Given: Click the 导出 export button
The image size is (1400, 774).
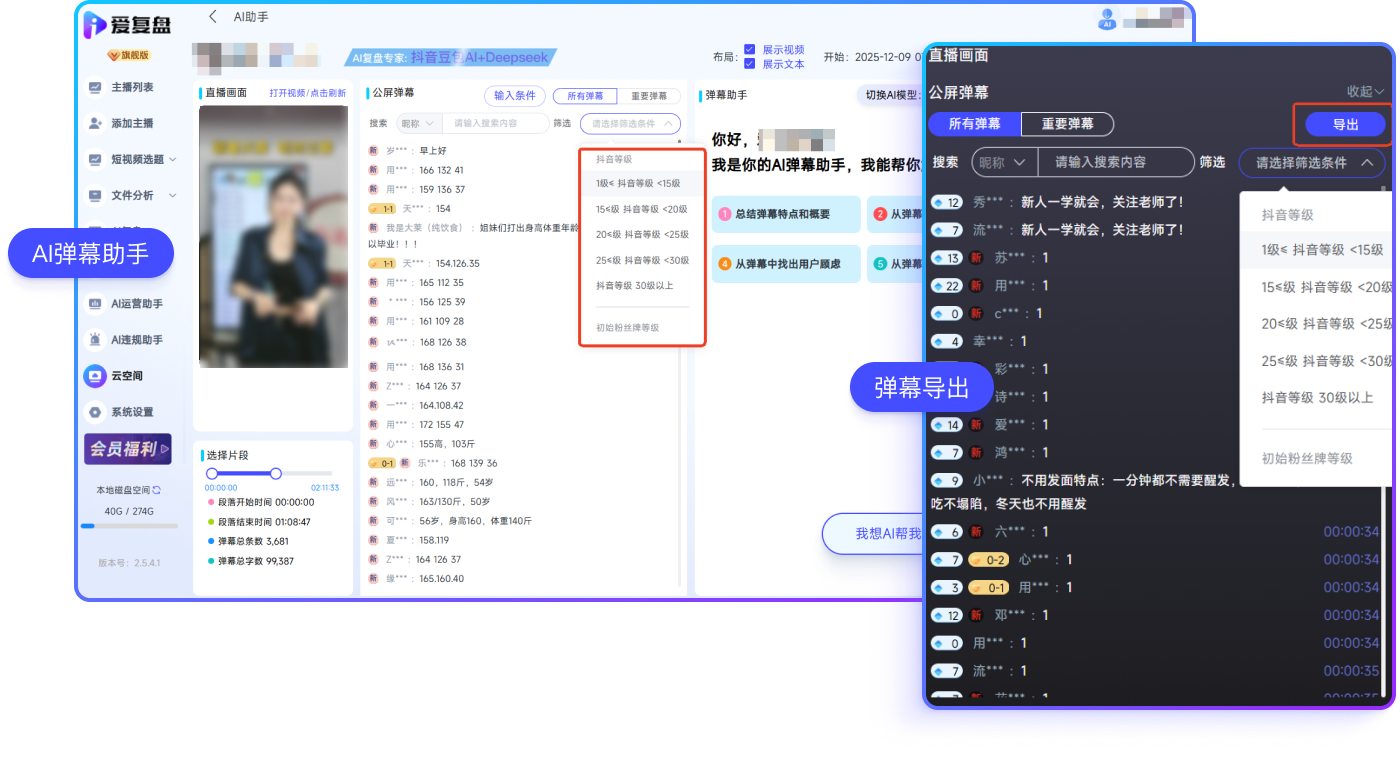Looking at the screenshot, I should [1345, 125].
